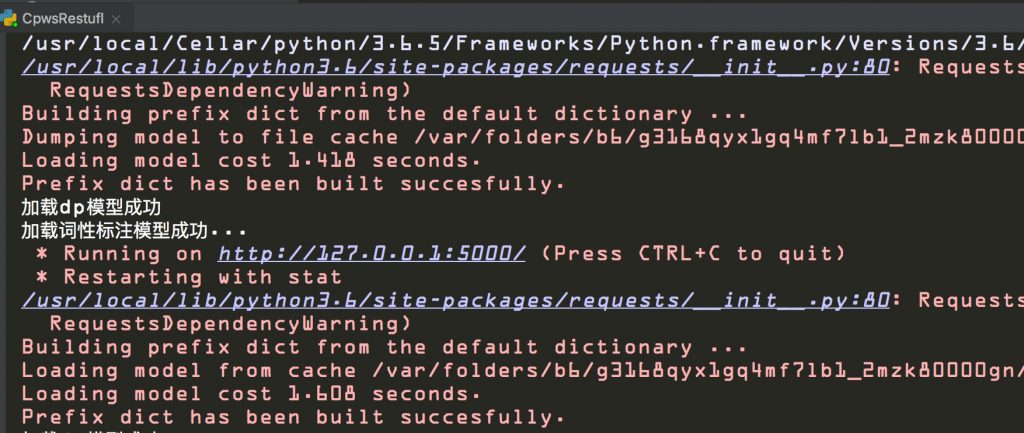Screen dimensions: 1024x433
Task: Click the Python icon on the CpwsRestufl tab
Action: (x=8, y=18)
